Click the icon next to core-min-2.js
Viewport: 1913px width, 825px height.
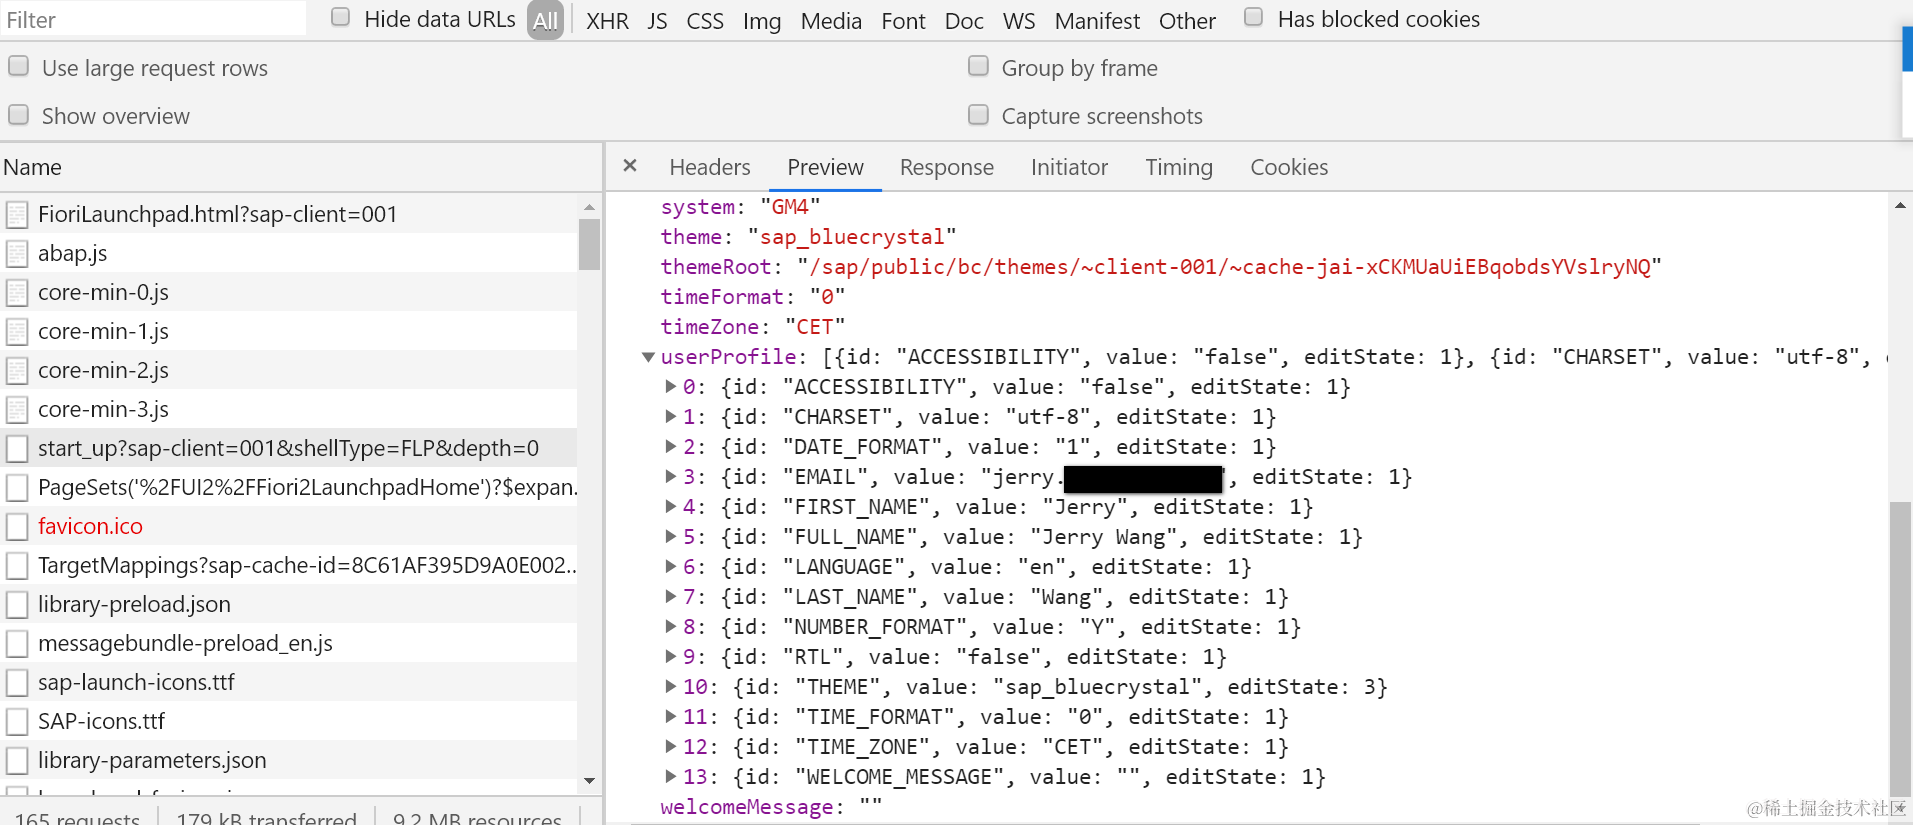tap(17, 371)
